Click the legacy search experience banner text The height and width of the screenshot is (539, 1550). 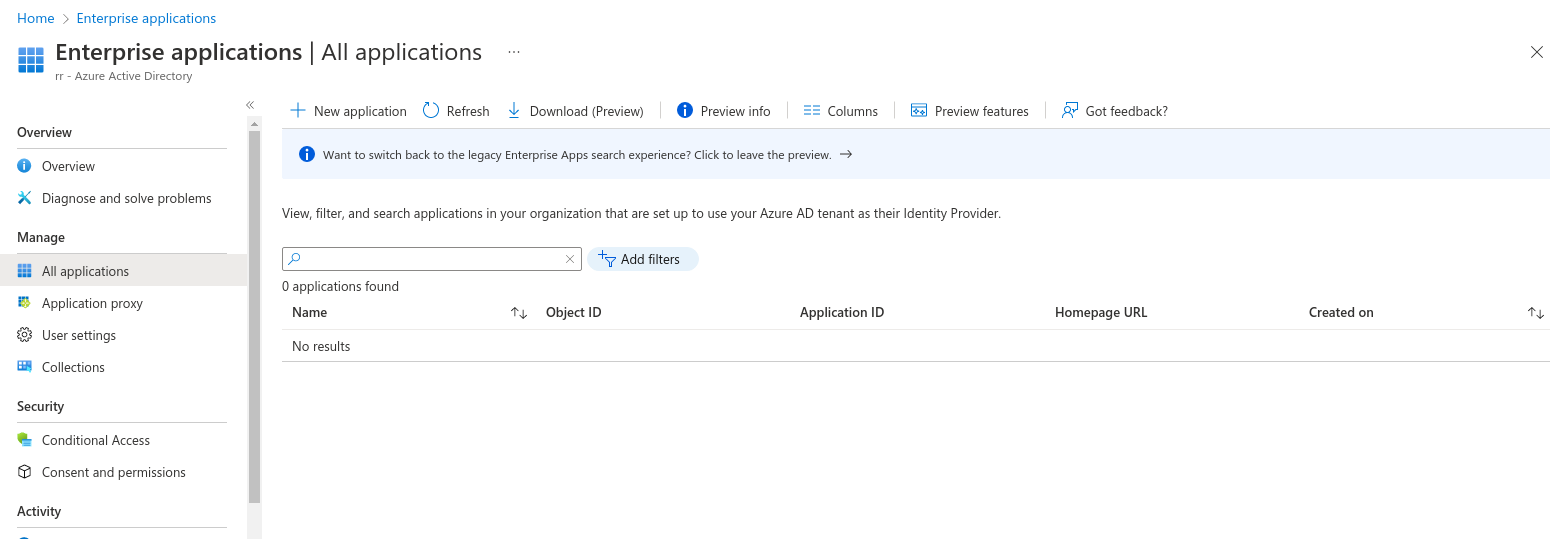click(577, 155)
